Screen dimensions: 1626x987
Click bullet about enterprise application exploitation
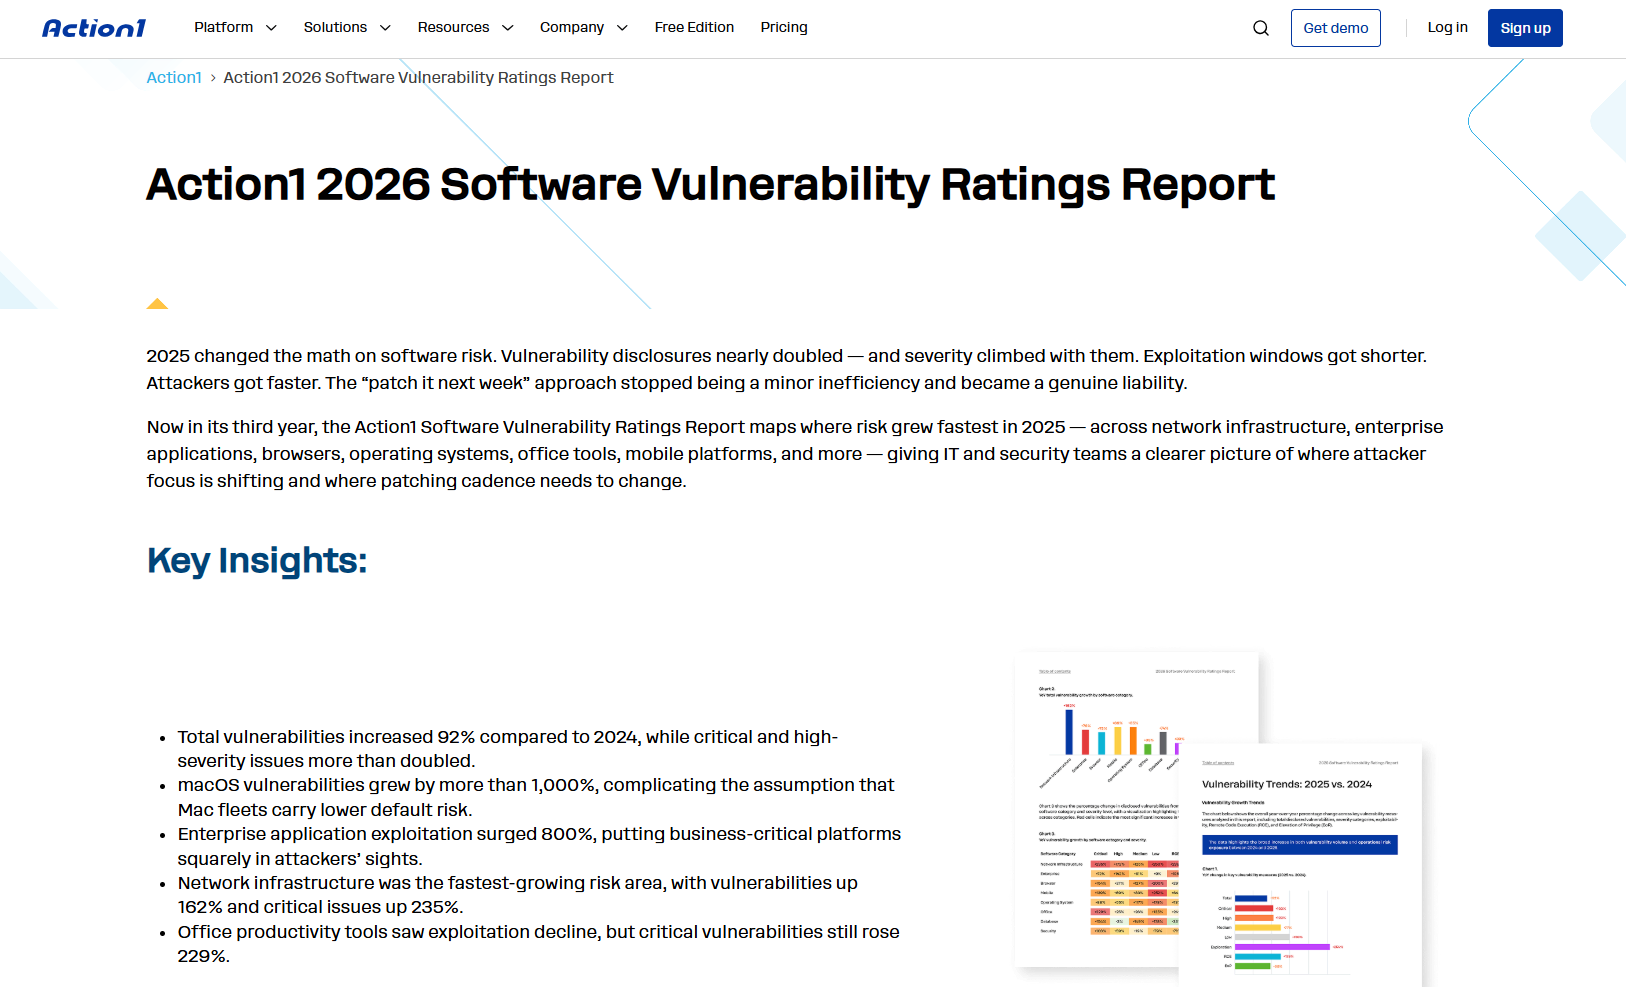(540, 847)
